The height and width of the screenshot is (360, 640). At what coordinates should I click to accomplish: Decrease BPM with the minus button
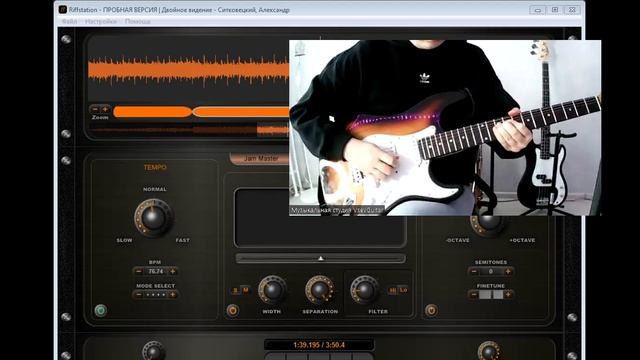[x=138, y=271]
